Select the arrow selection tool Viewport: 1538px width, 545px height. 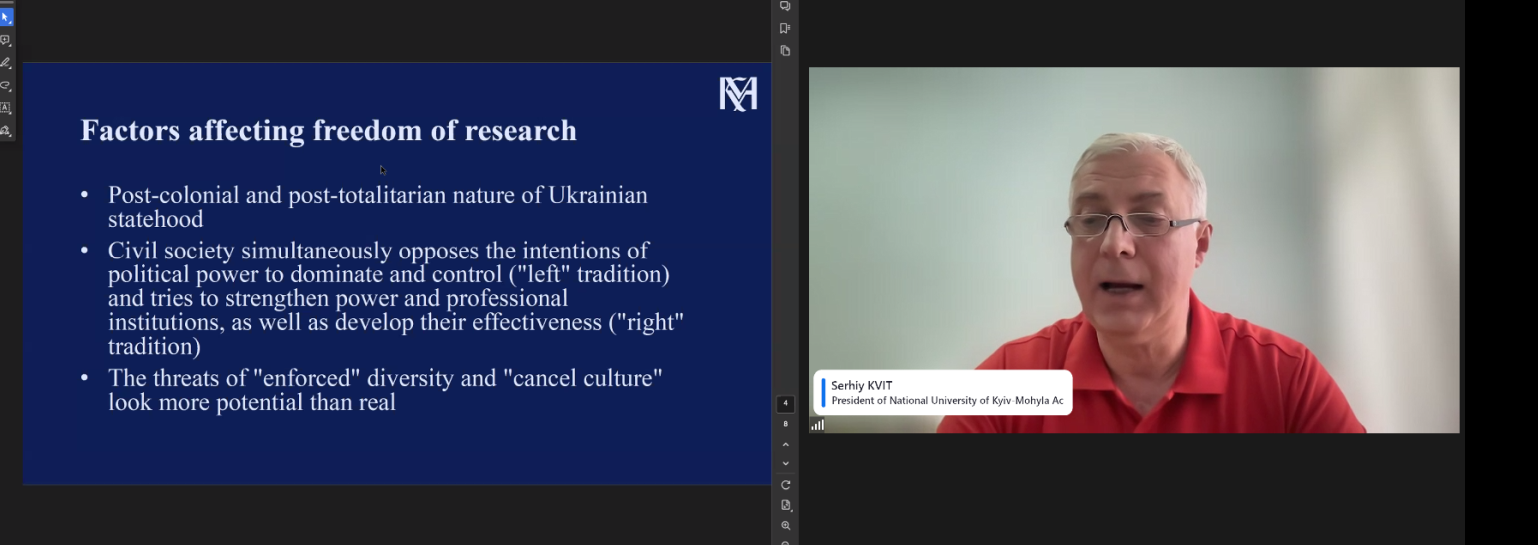5,17
